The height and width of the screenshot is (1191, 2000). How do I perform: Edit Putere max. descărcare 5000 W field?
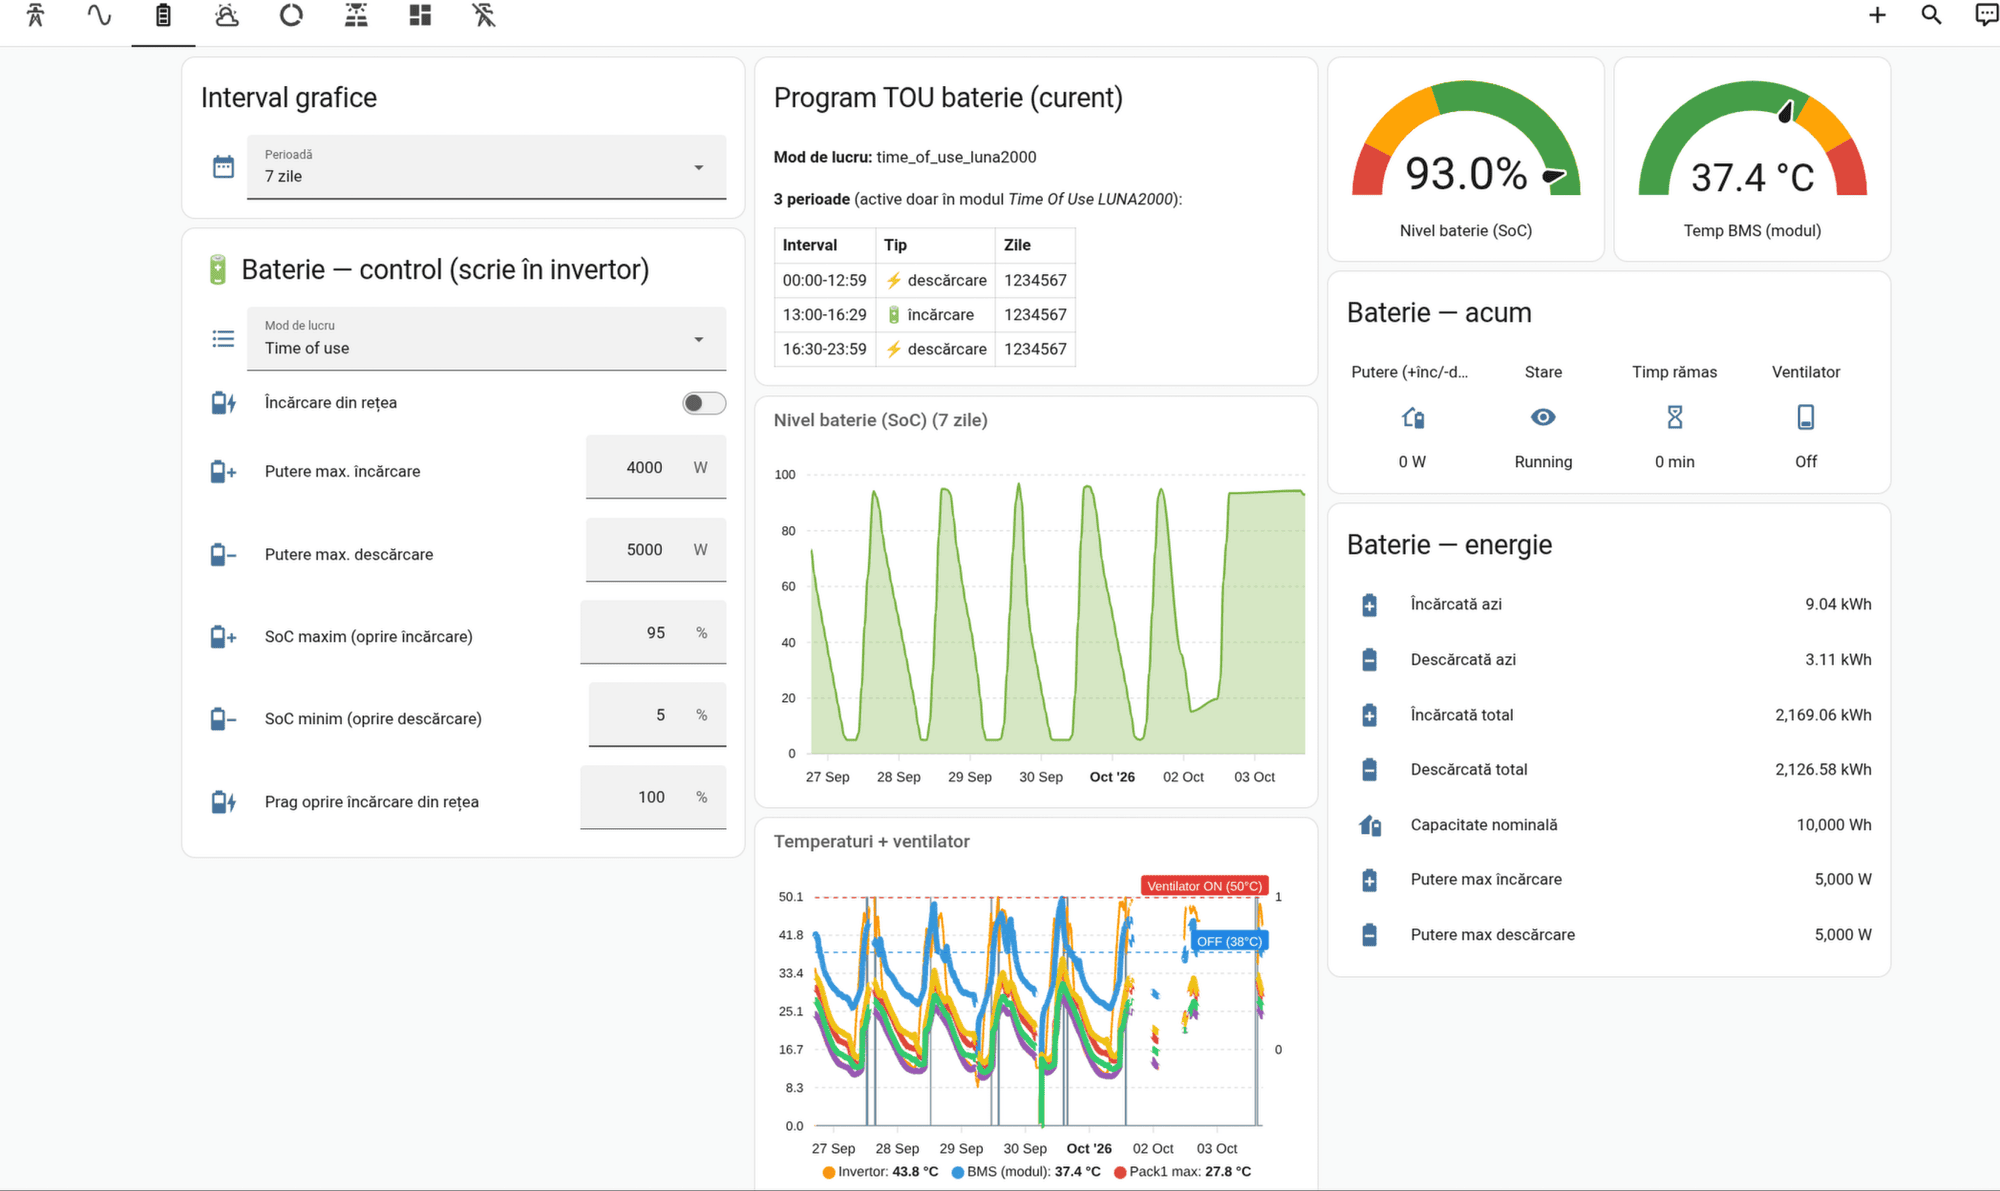coord(656,550)
